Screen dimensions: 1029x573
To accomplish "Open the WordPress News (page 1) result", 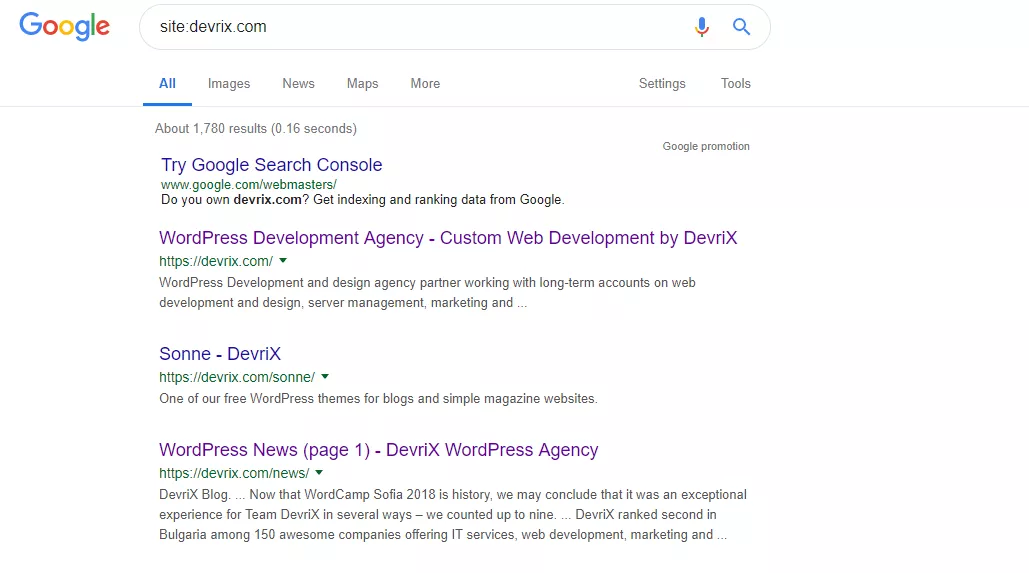I will 379,450.
